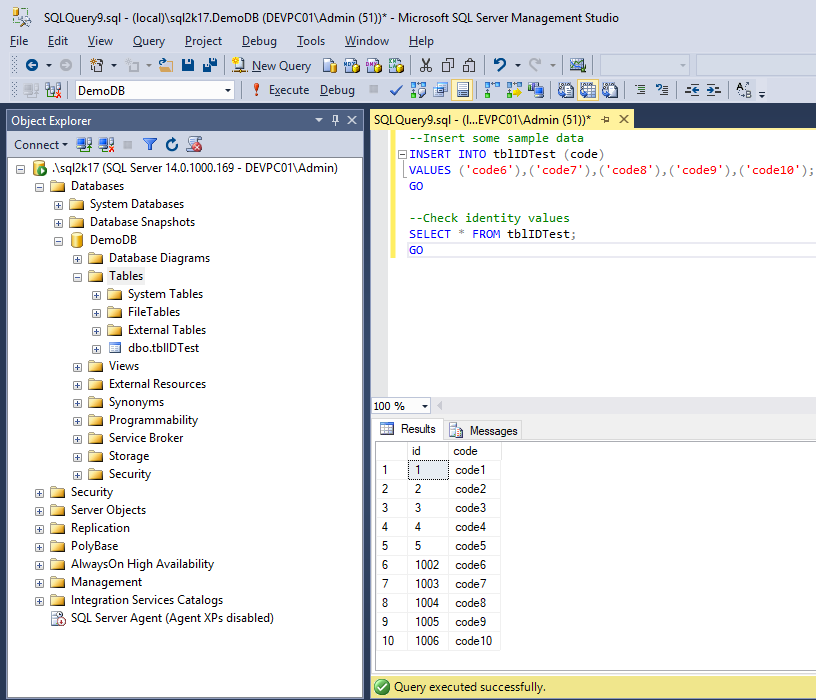Click the New Project toolbar icon
The width and height of the screenshot is (816, 700).
click(x=96, y=65)
